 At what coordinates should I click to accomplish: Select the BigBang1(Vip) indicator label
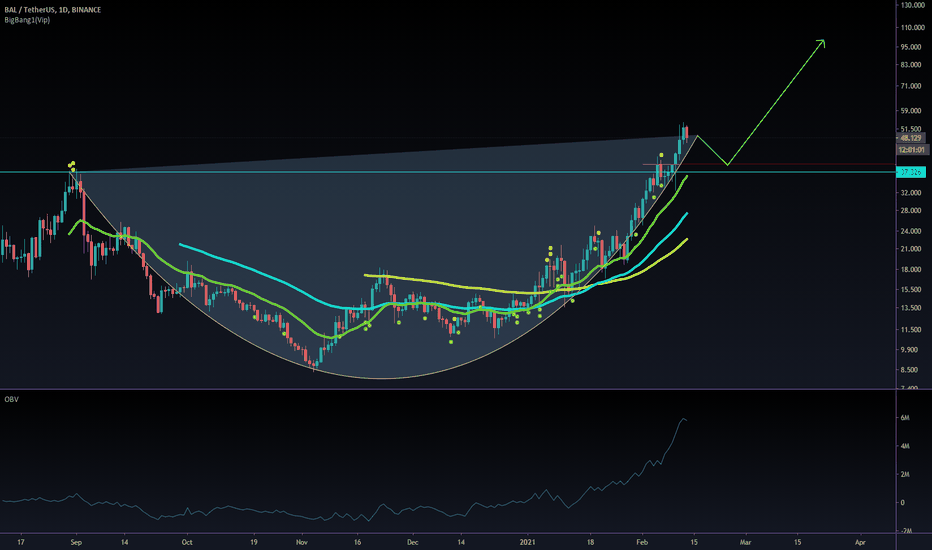click(27, 20)
